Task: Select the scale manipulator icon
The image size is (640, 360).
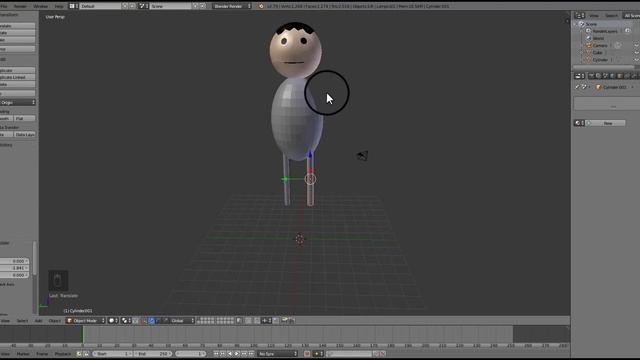Action: [165, 321]
